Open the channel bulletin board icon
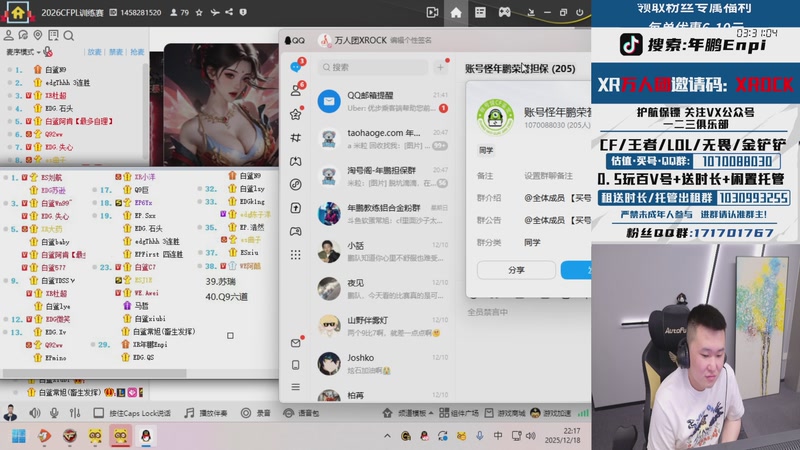Image resolution: width=800 pixels, height=450 pixels. (x=53, y=35)
